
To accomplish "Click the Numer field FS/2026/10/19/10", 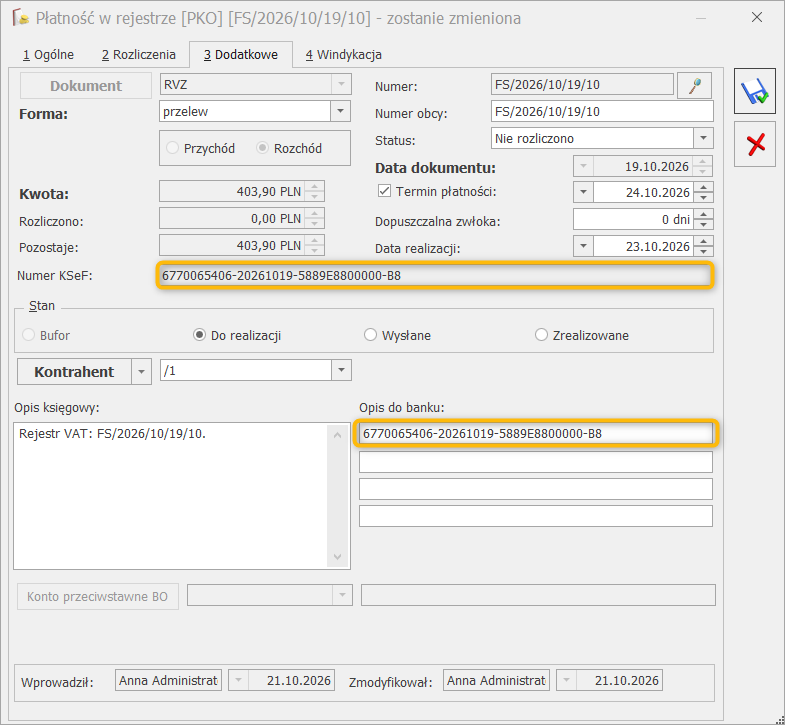I will 582,84.
